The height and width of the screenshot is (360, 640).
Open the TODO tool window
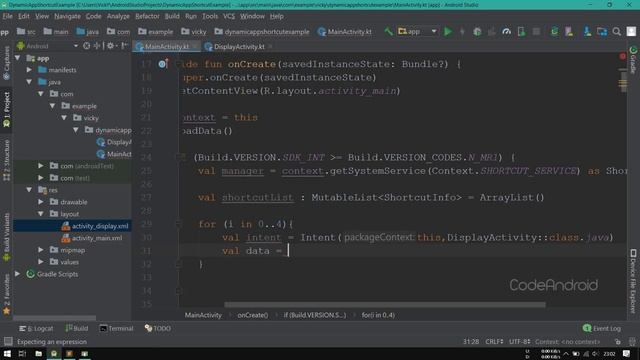[x=158, y=328]
